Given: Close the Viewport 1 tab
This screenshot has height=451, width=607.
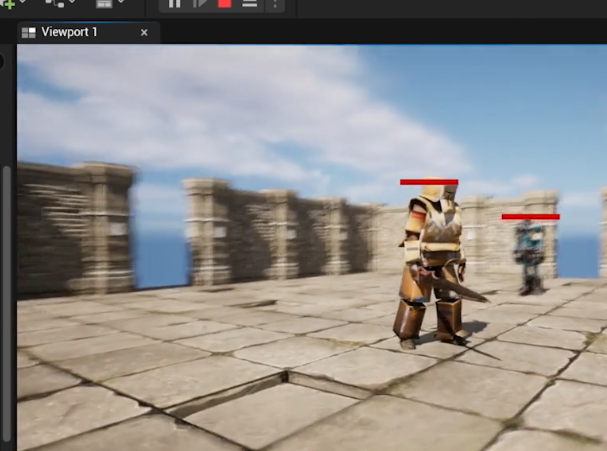Looking at the screenshot, I should pos(144,33).
